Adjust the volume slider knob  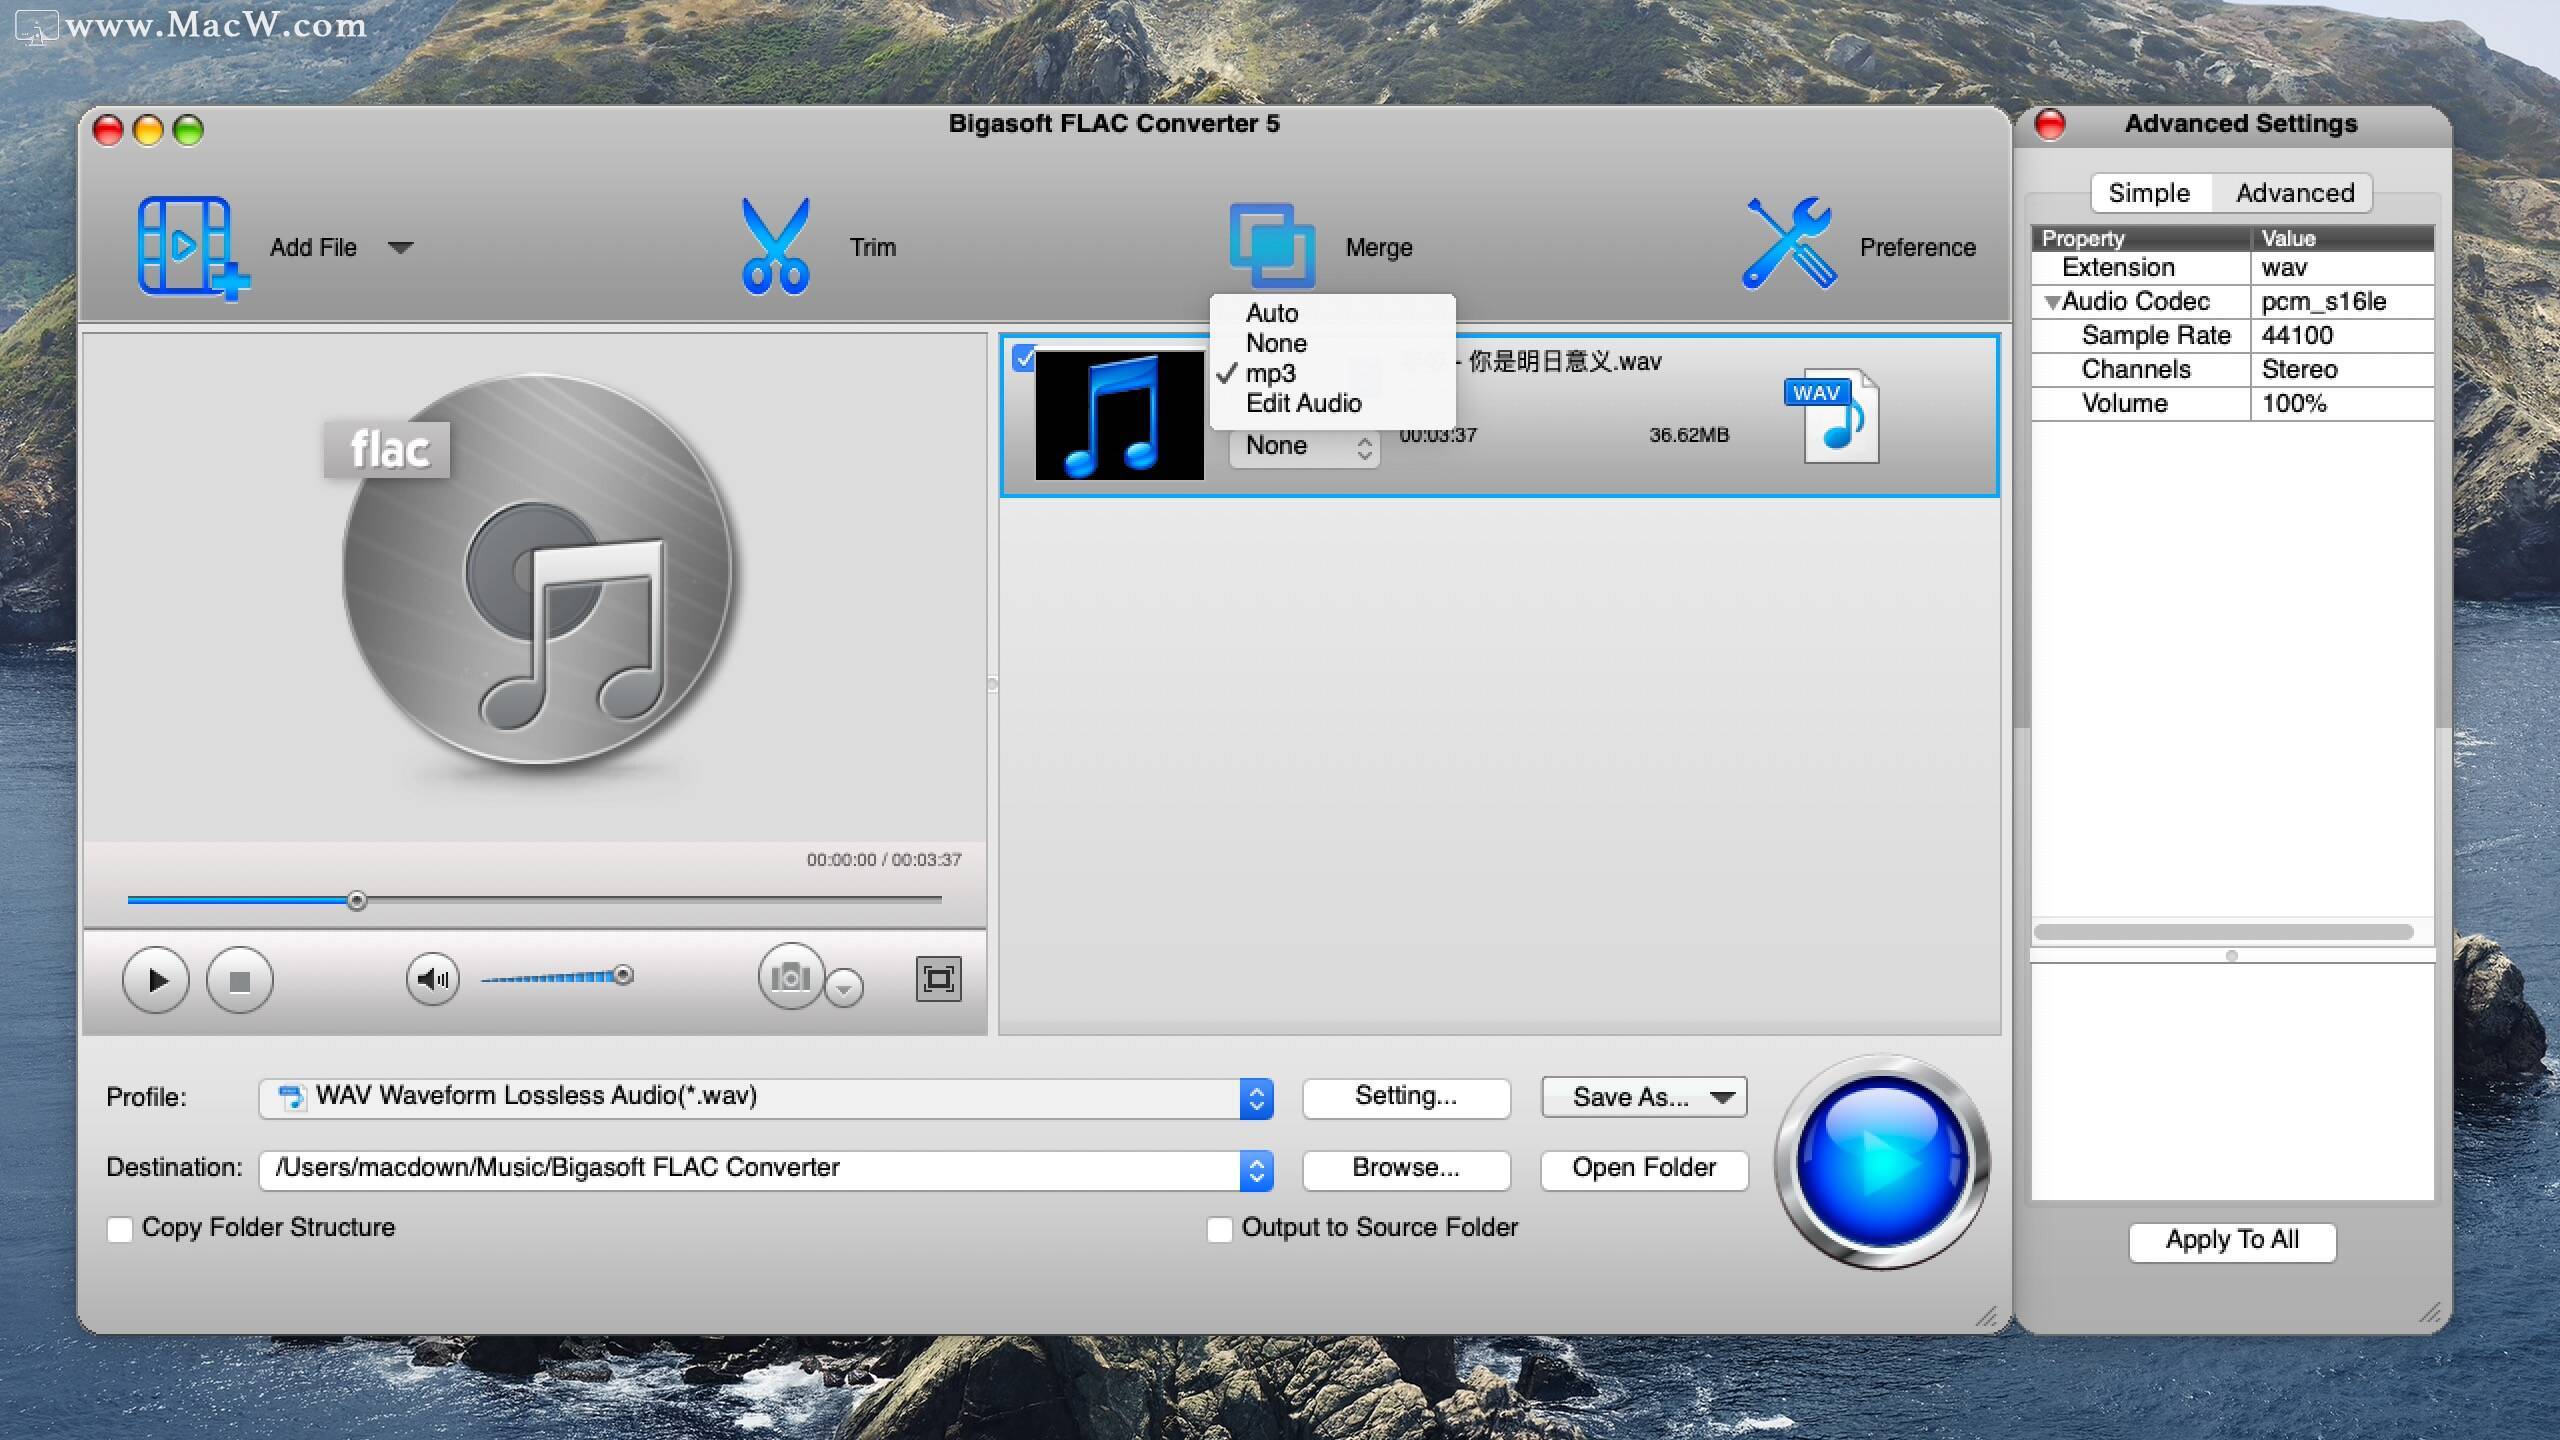tap(623, 974)
